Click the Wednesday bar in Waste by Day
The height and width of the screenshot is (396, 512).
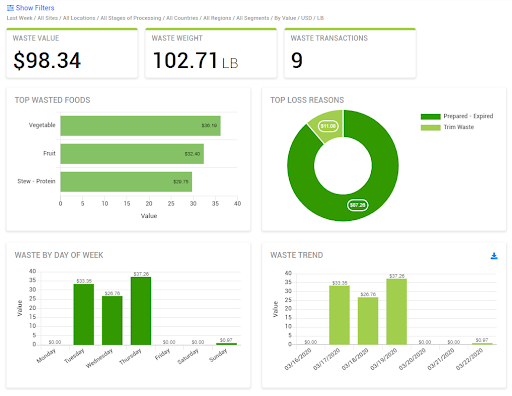click(112, 320)
